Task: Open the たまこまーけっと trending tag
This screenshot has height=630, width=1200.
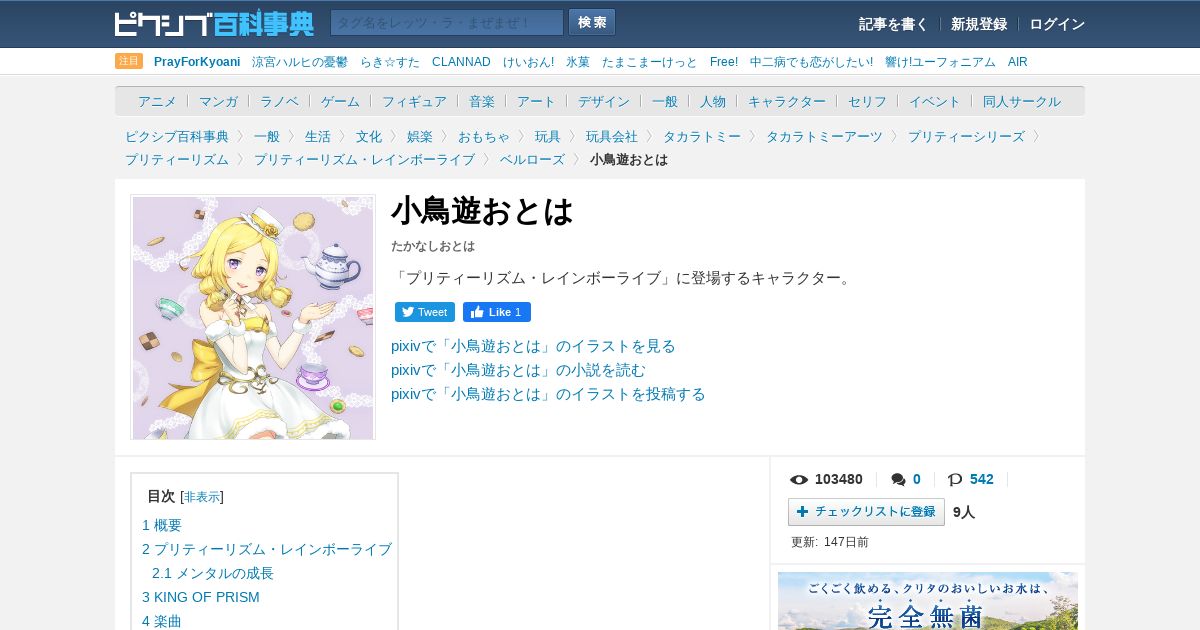Action: [x=650, y=62]
